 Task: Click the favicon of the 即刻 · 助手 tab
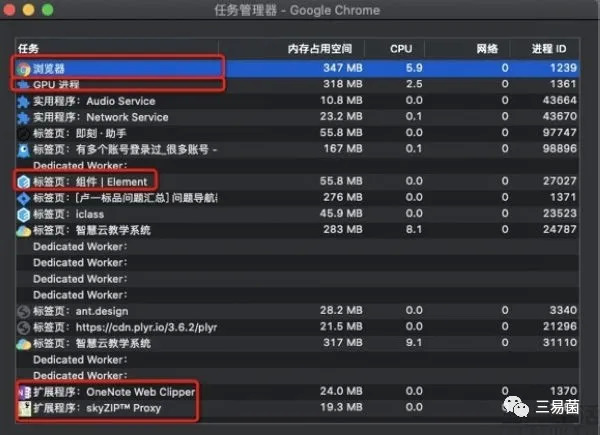point(24,134)
